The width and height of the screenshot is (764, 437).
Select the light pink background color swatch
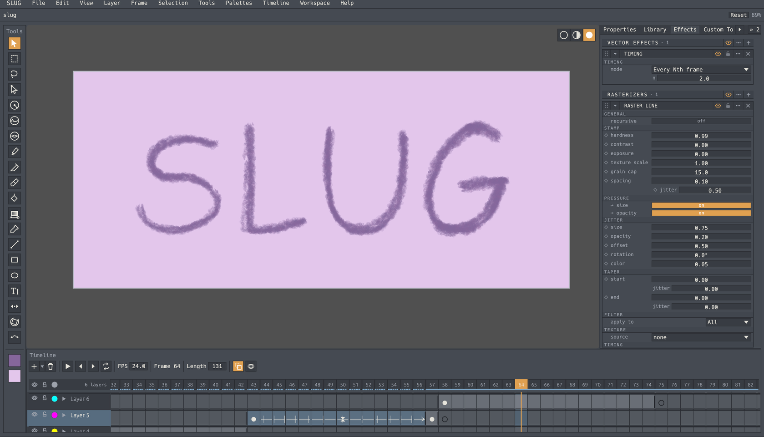(x=15, y=376)
